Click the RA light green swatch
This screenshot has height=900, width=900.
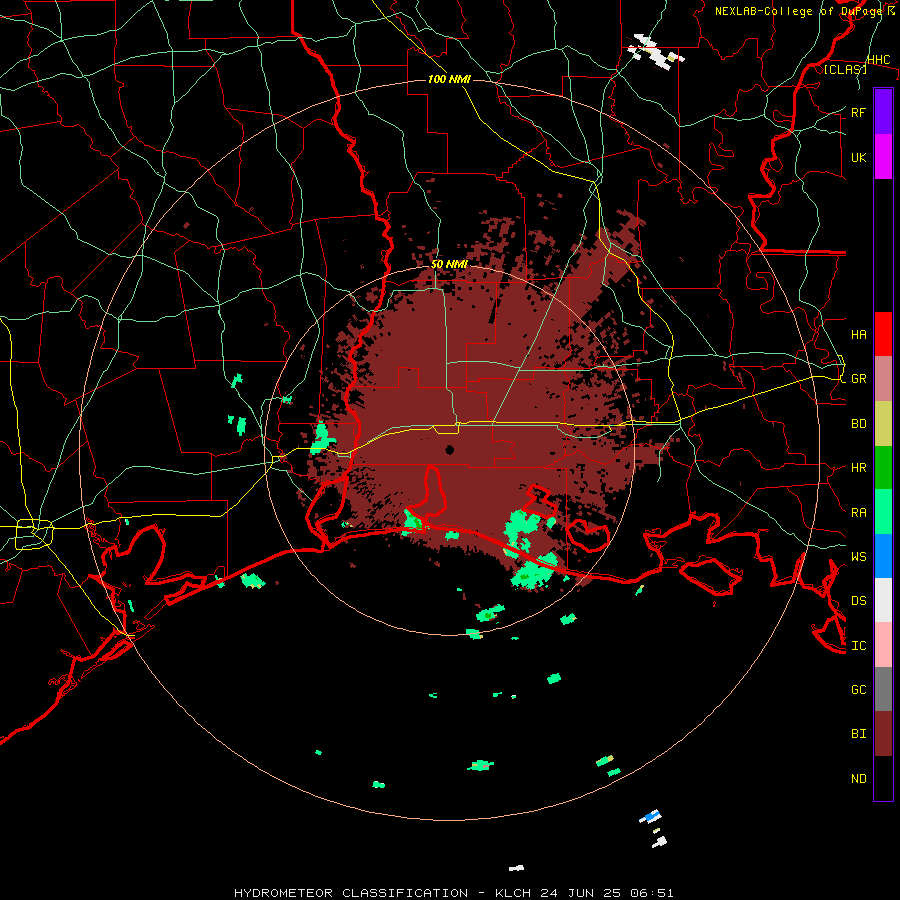coord(883,512)
